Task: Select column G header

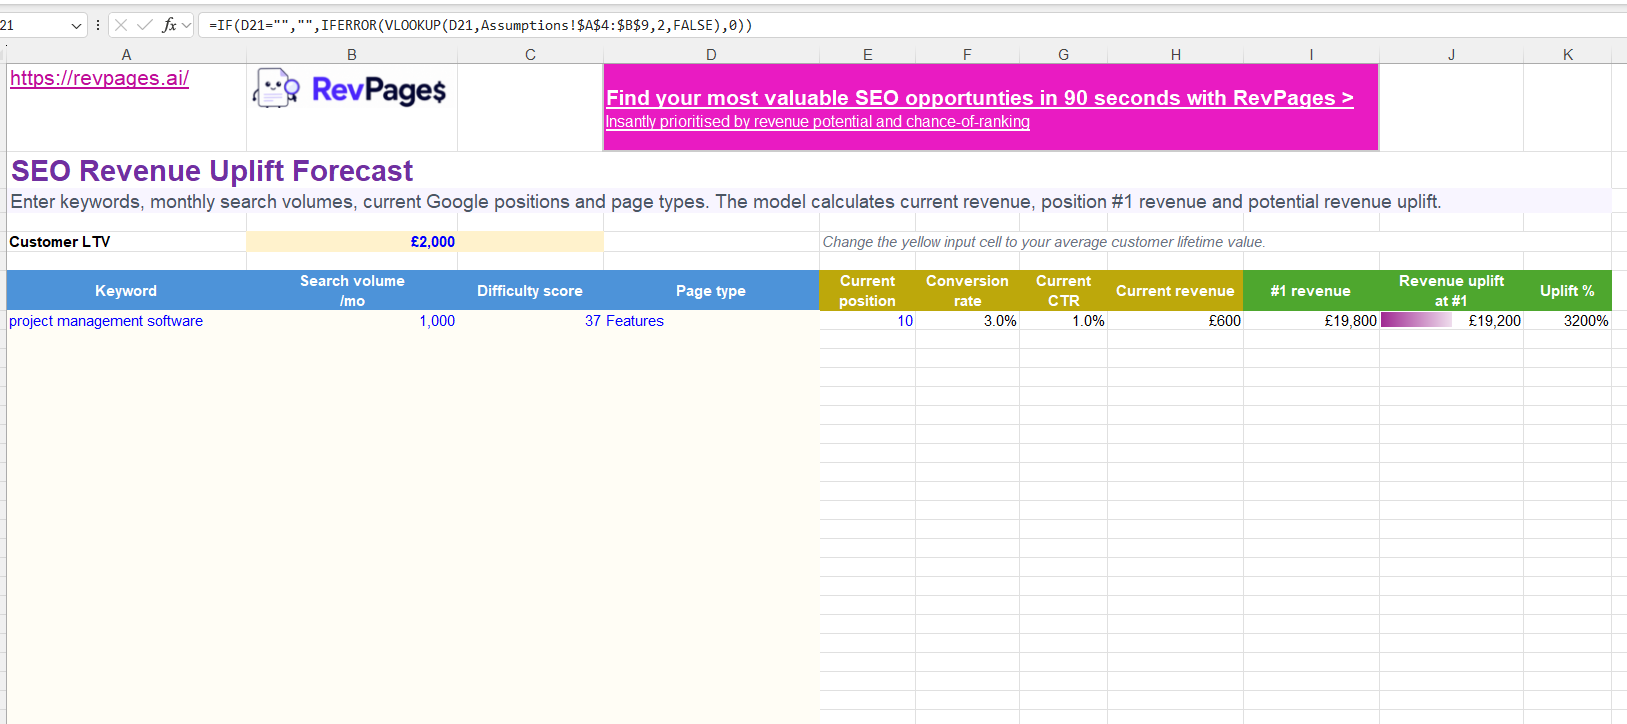Action: tap(1063, 55)
